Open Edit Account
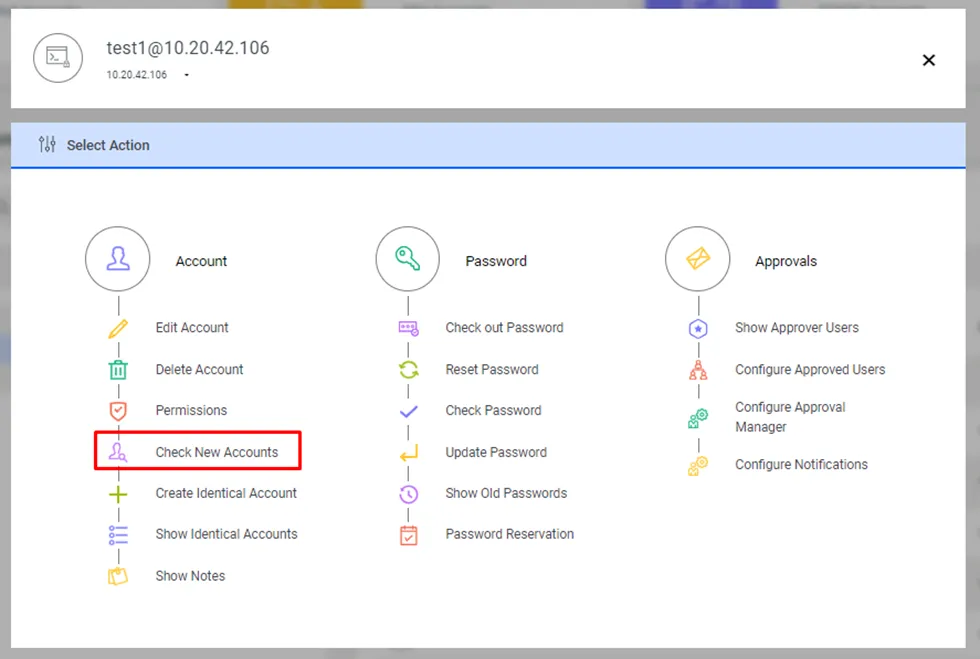This screenshot has width=980, height=659. (x=192, y=328)
